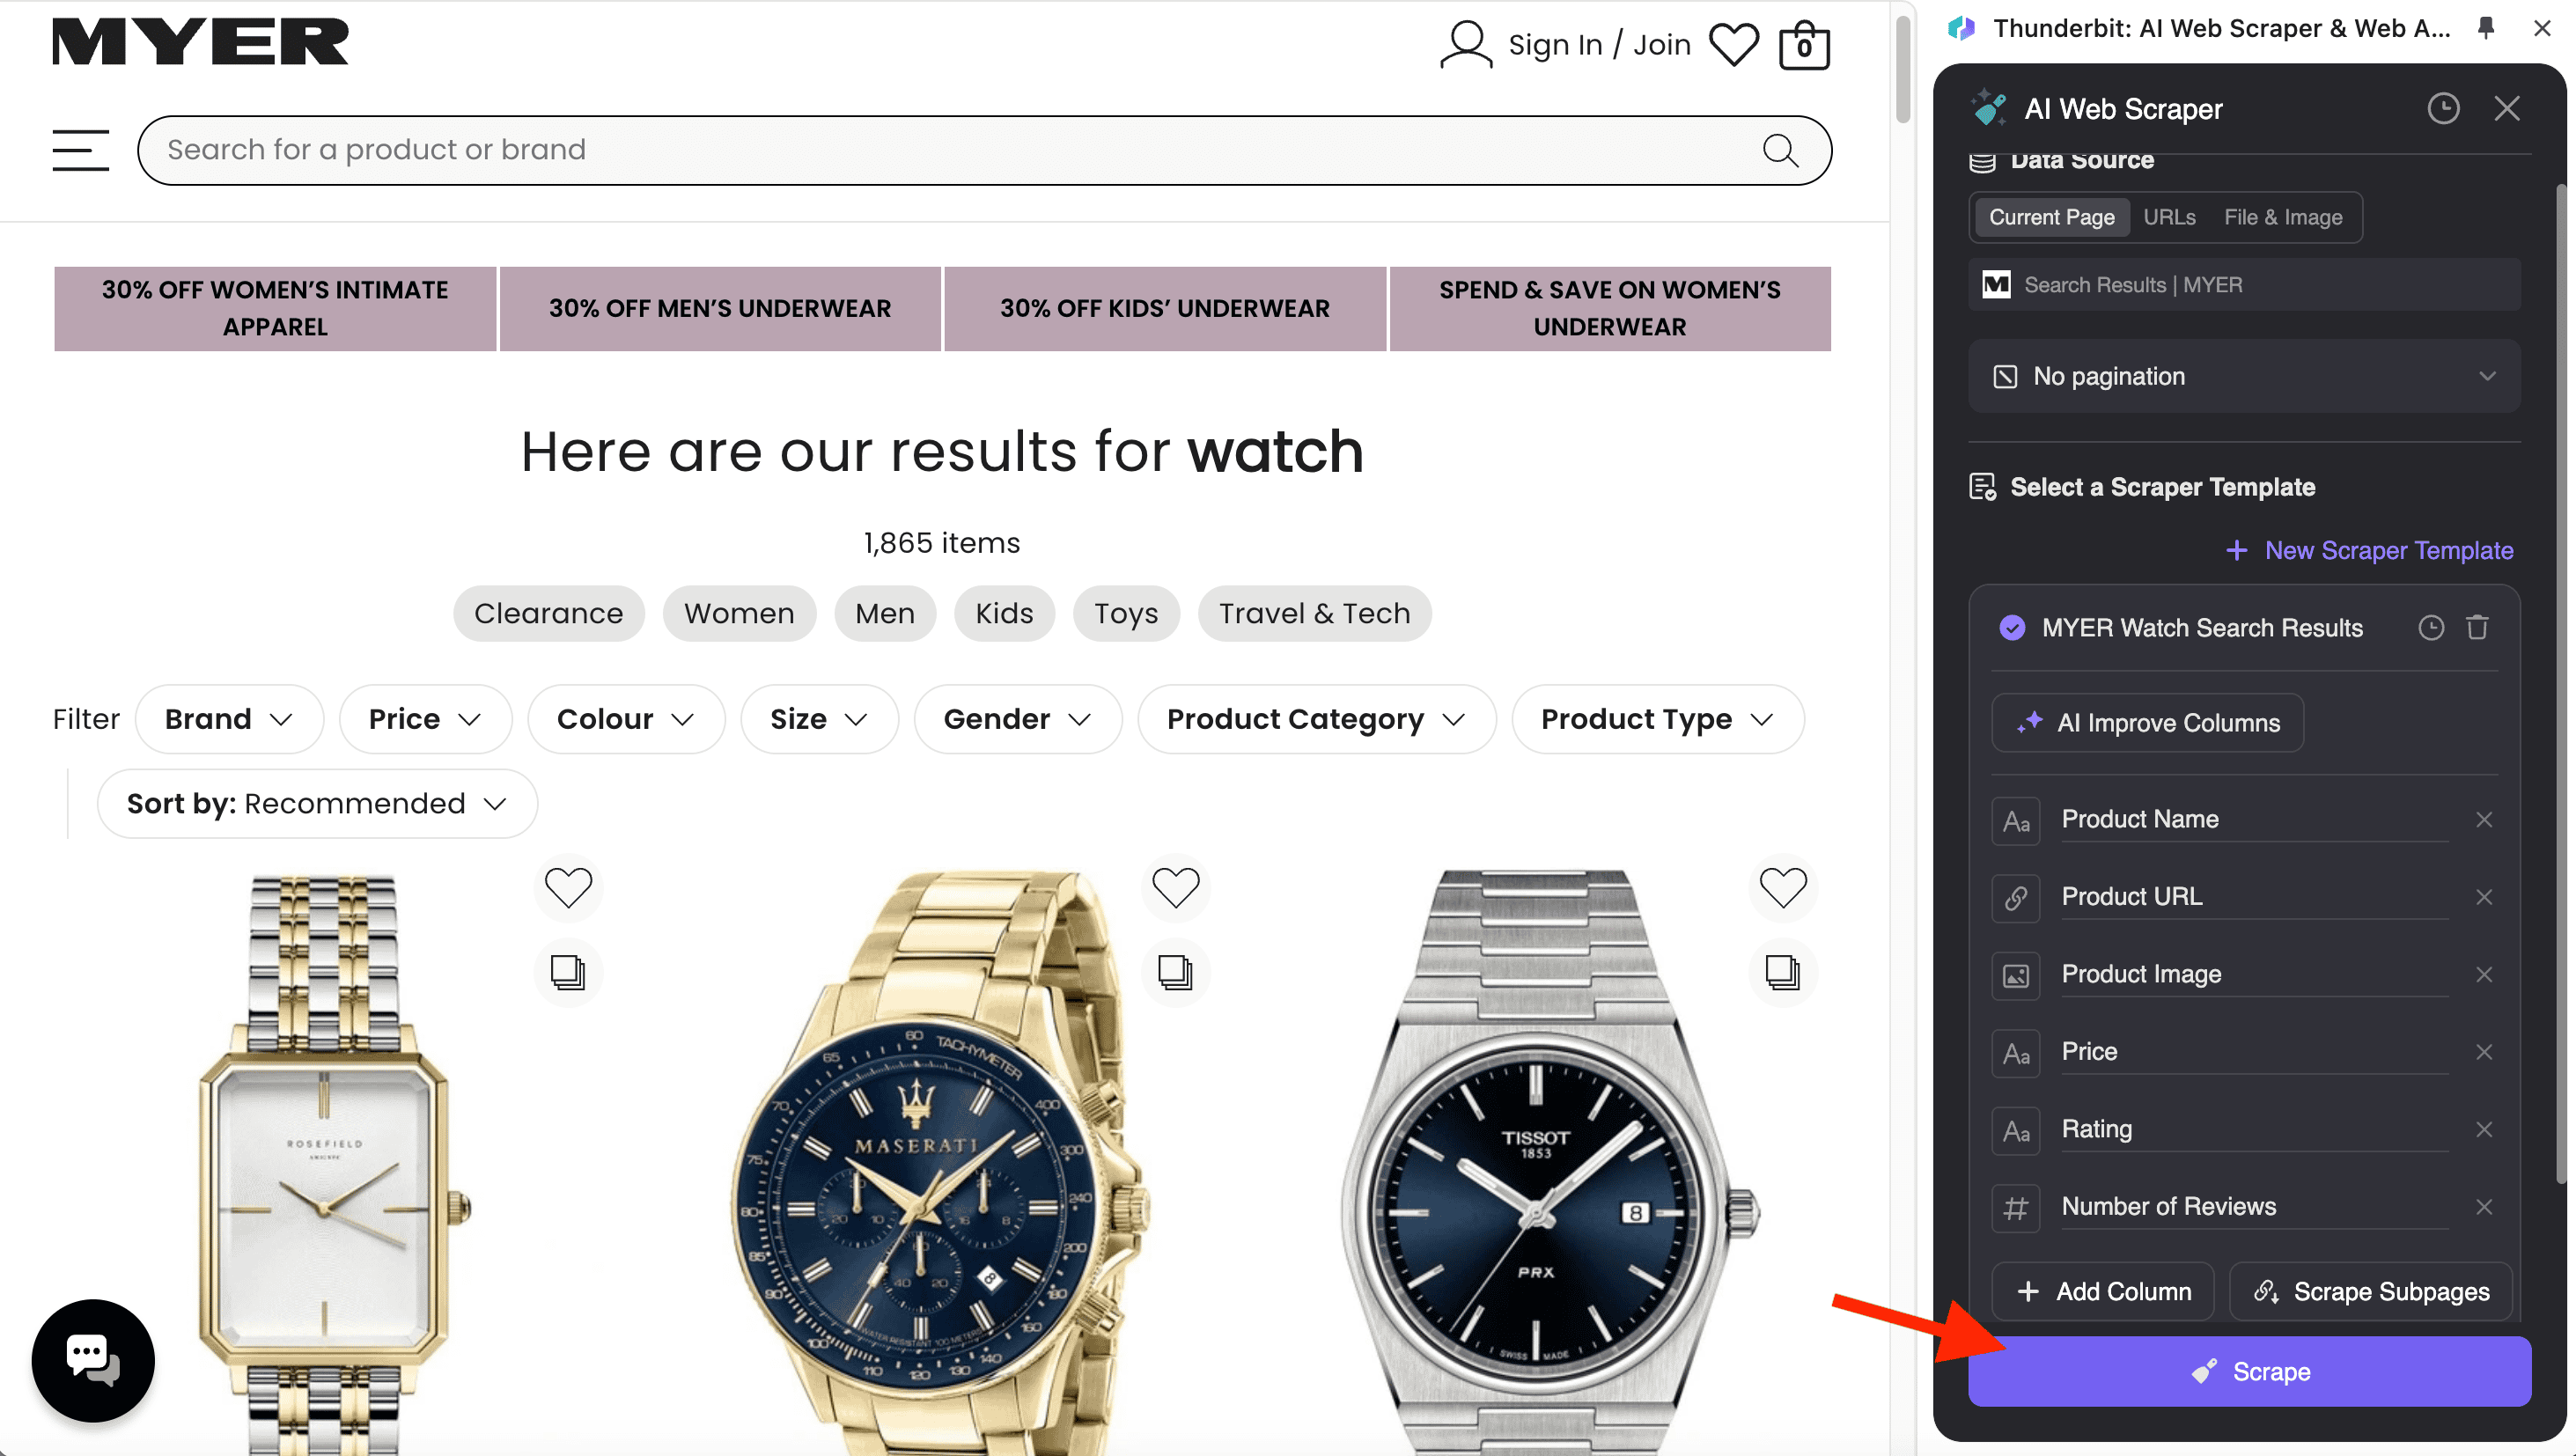The height and width of the screenshot is (1456, 2576).
Task: Open the live chat bubble
Action: [x=93, y=1360]
